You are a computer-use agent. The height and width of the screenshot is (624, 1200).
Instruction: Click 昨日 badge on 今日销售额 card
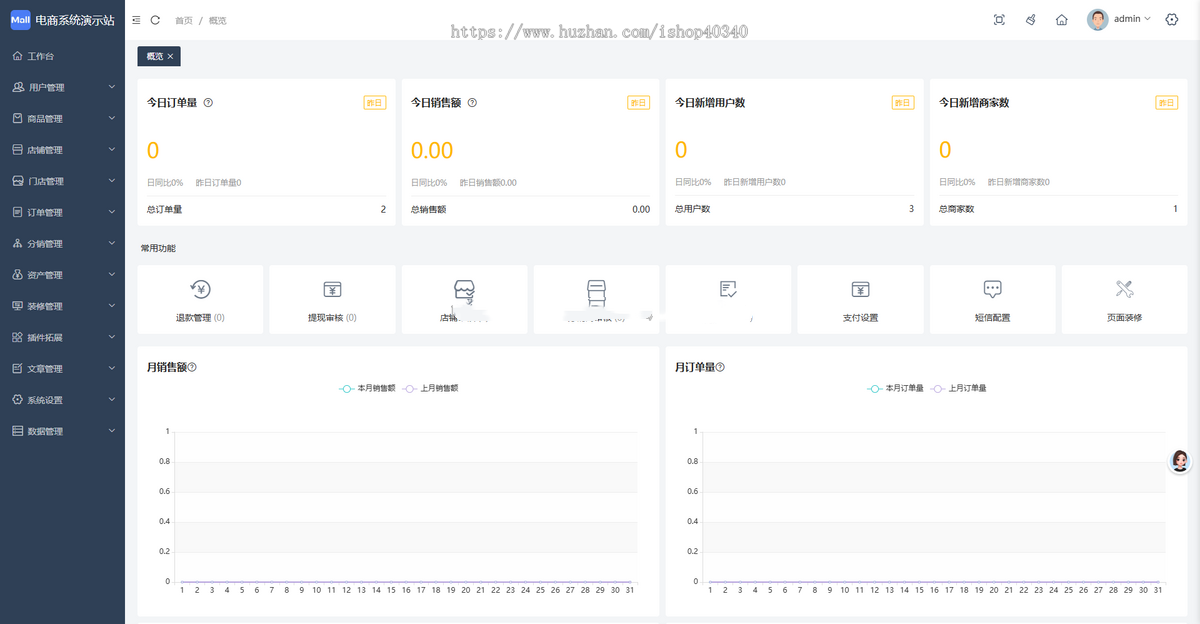click(x=638, y=102)
